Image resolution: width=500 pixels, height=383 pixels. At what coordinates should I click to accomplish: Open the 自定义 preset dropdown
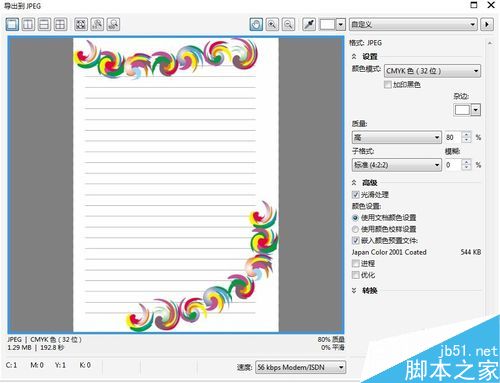413,24
